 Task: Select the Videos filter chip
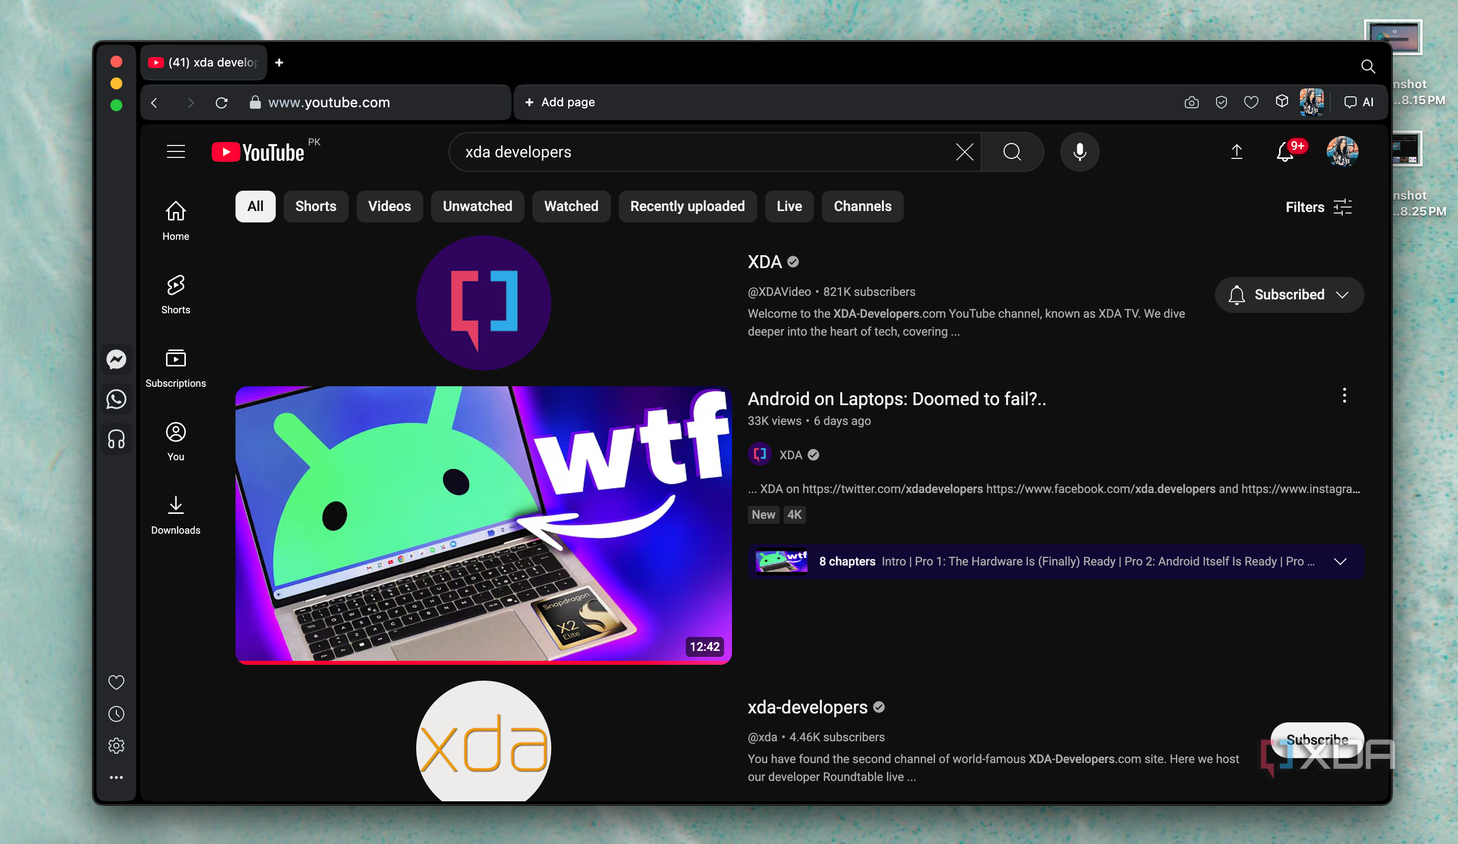[x=389, y=206]
